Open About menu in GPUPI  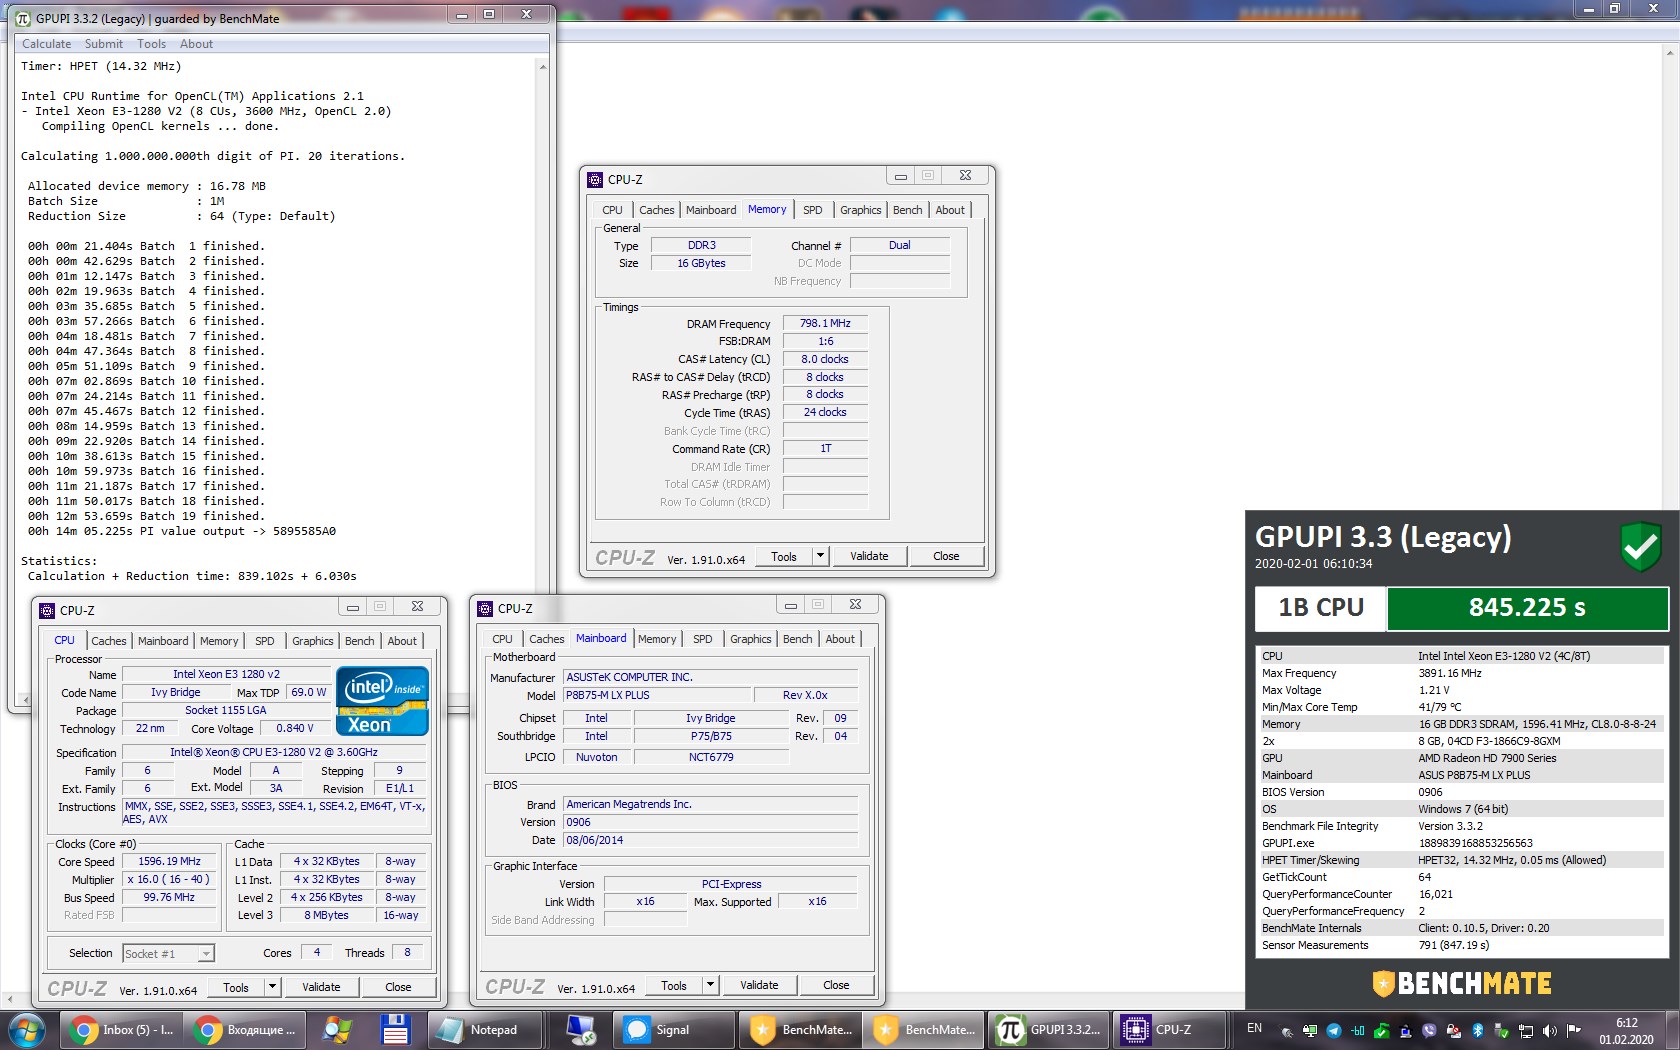click(x=196, y=44)
